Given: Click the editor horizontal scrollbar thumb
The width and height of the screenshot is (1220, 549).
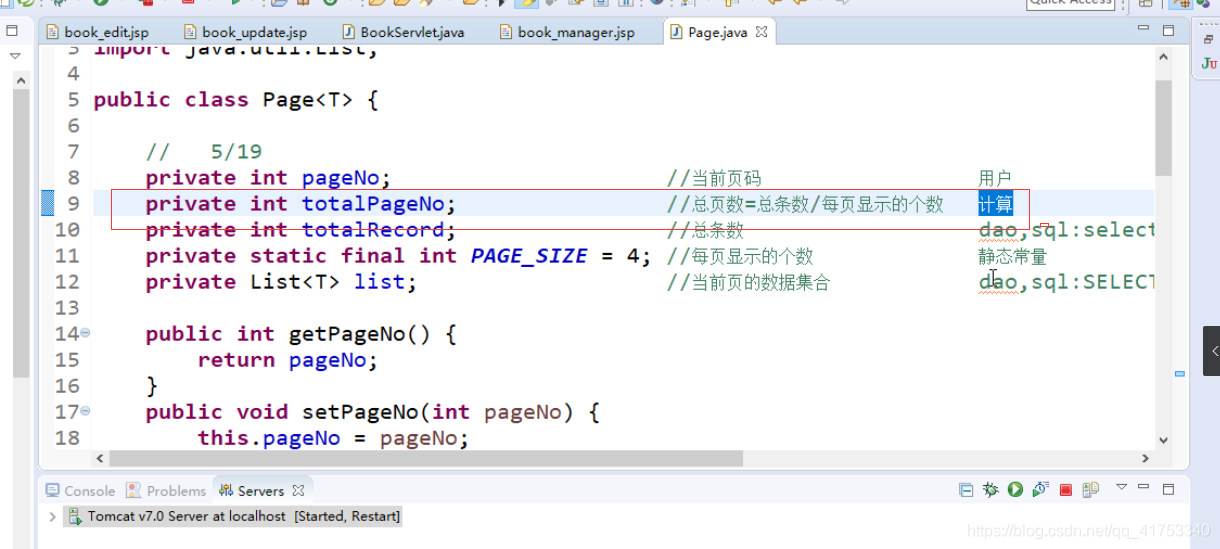Looking at the screenshot, I should tap(426, 458).
